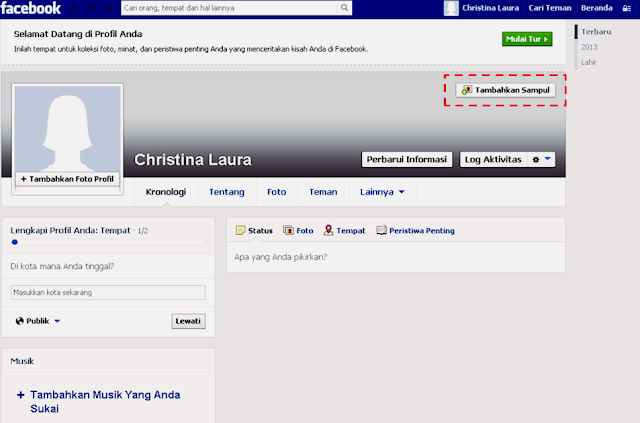Open notifications globe icon in top bar
Image resolution: width=640 pixels, height=423 pixels.
tap(107, 8)
